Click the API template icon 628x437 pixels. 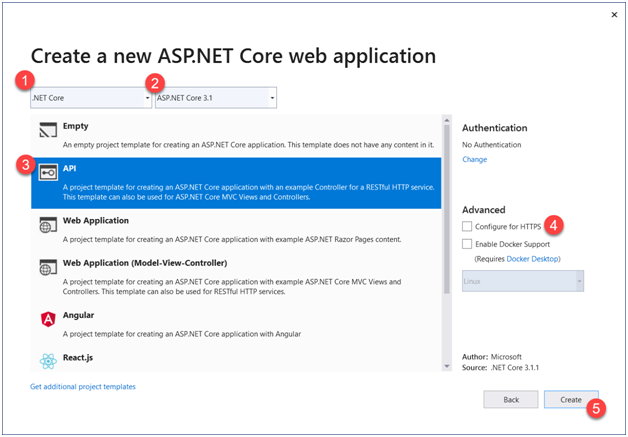(x=47, y=172)
